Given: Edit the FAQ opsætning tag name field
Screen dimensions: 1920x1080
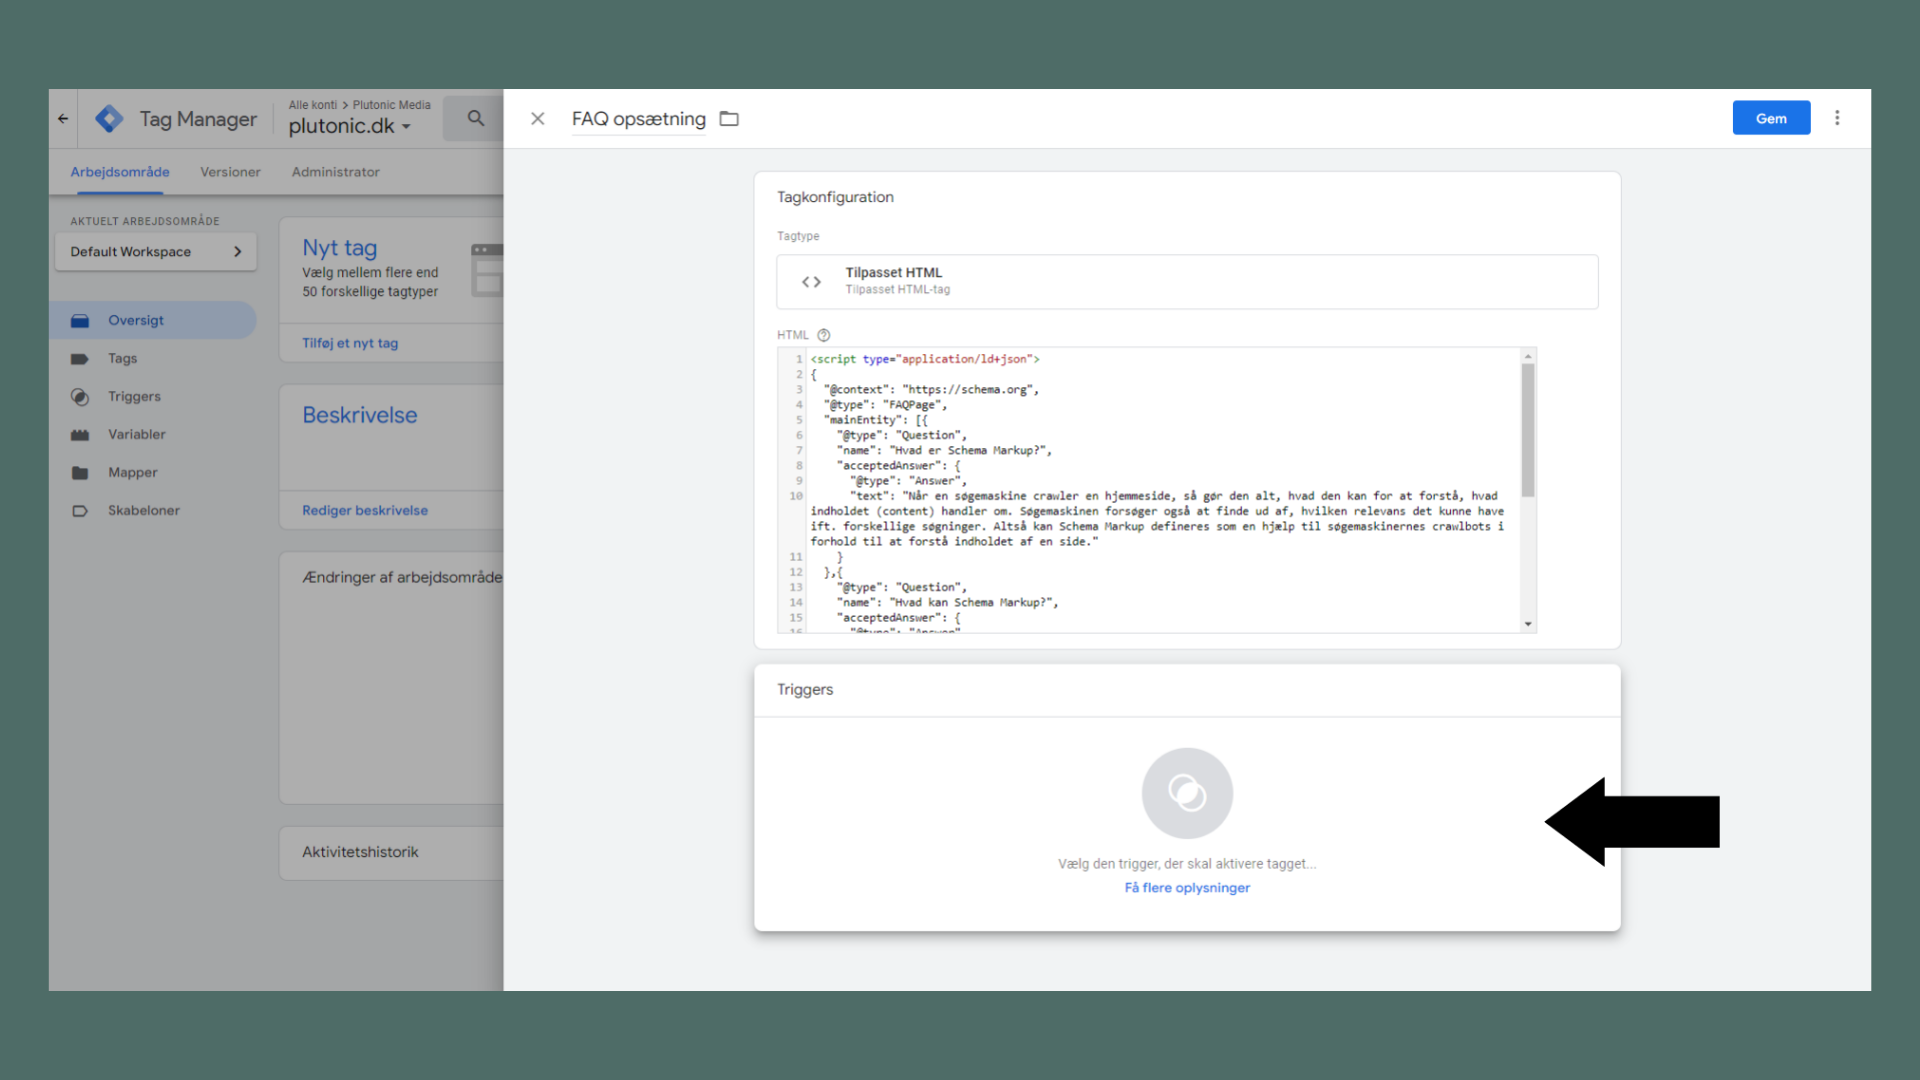Looking at the screenshot, I should (639, 119).
